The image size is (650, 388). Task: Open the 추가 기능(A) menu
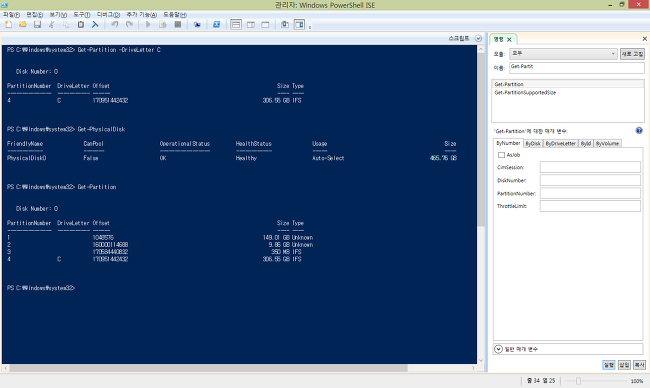[141, 15]
